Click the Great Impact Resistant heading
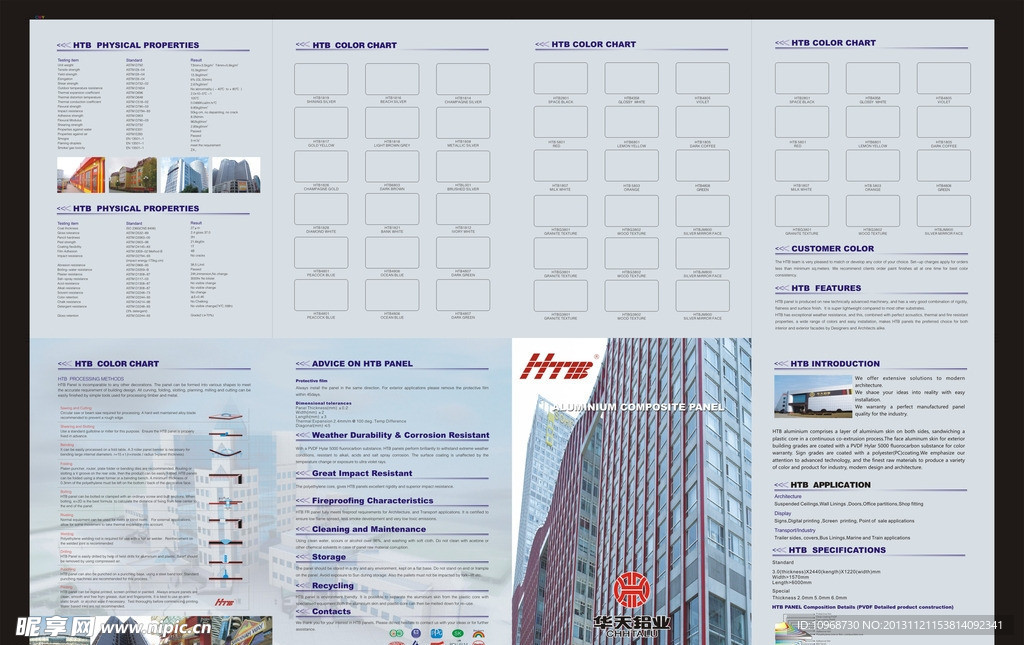The image size is (1024, 645). 361,474
